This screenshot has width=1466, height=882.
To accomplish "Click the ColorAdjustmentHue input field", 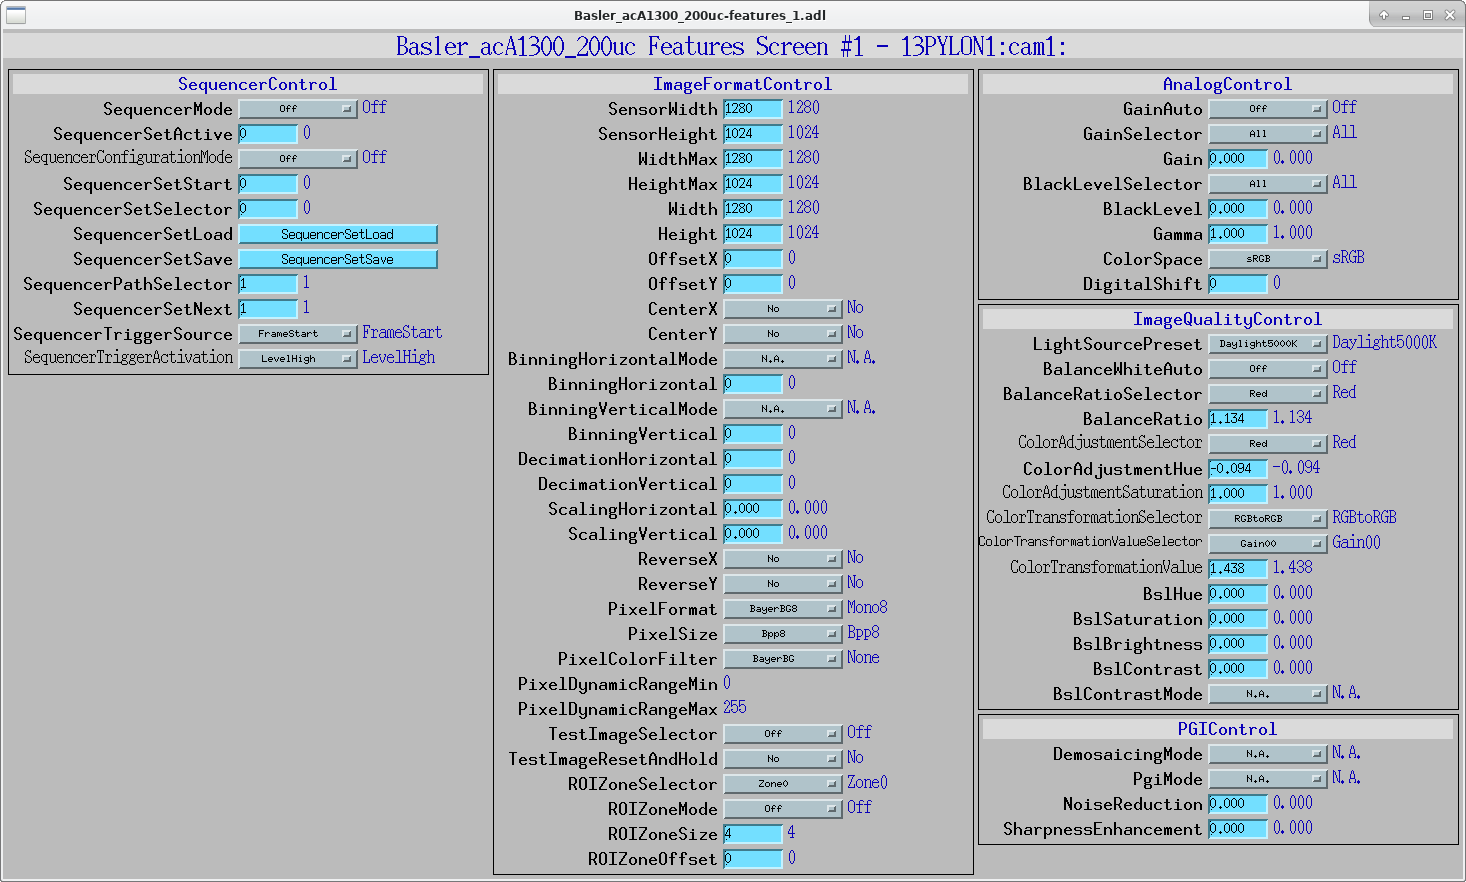I will (1238, 468).
